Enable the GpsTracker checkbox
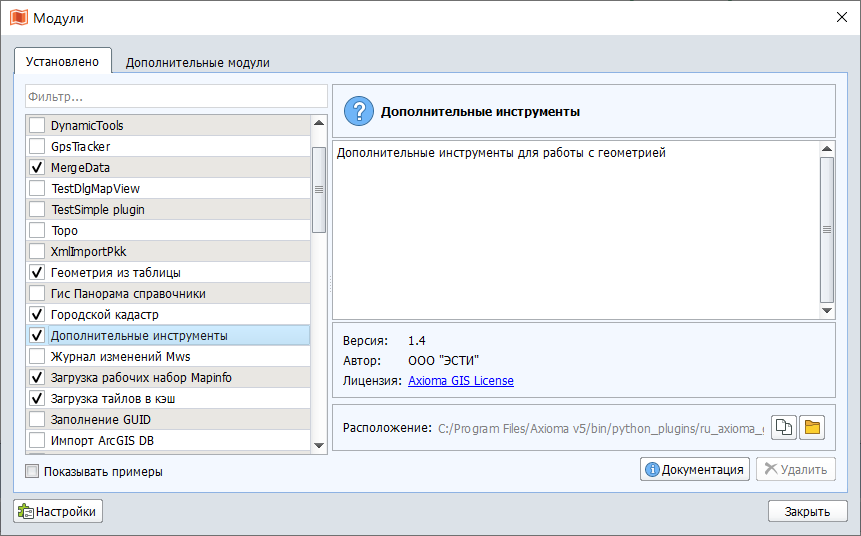The image size is (861, 536). [x=37, y=147]
